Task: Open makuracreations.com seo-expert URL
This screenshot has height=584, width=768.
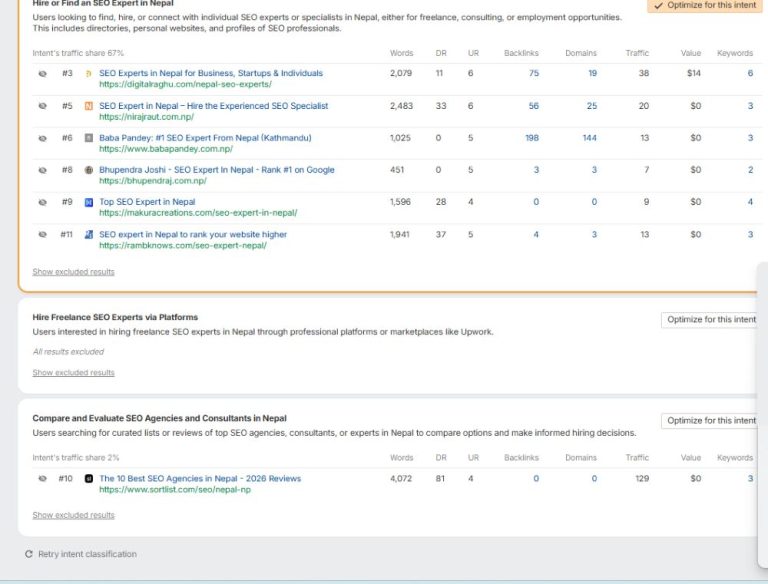Action: [198, 213]
